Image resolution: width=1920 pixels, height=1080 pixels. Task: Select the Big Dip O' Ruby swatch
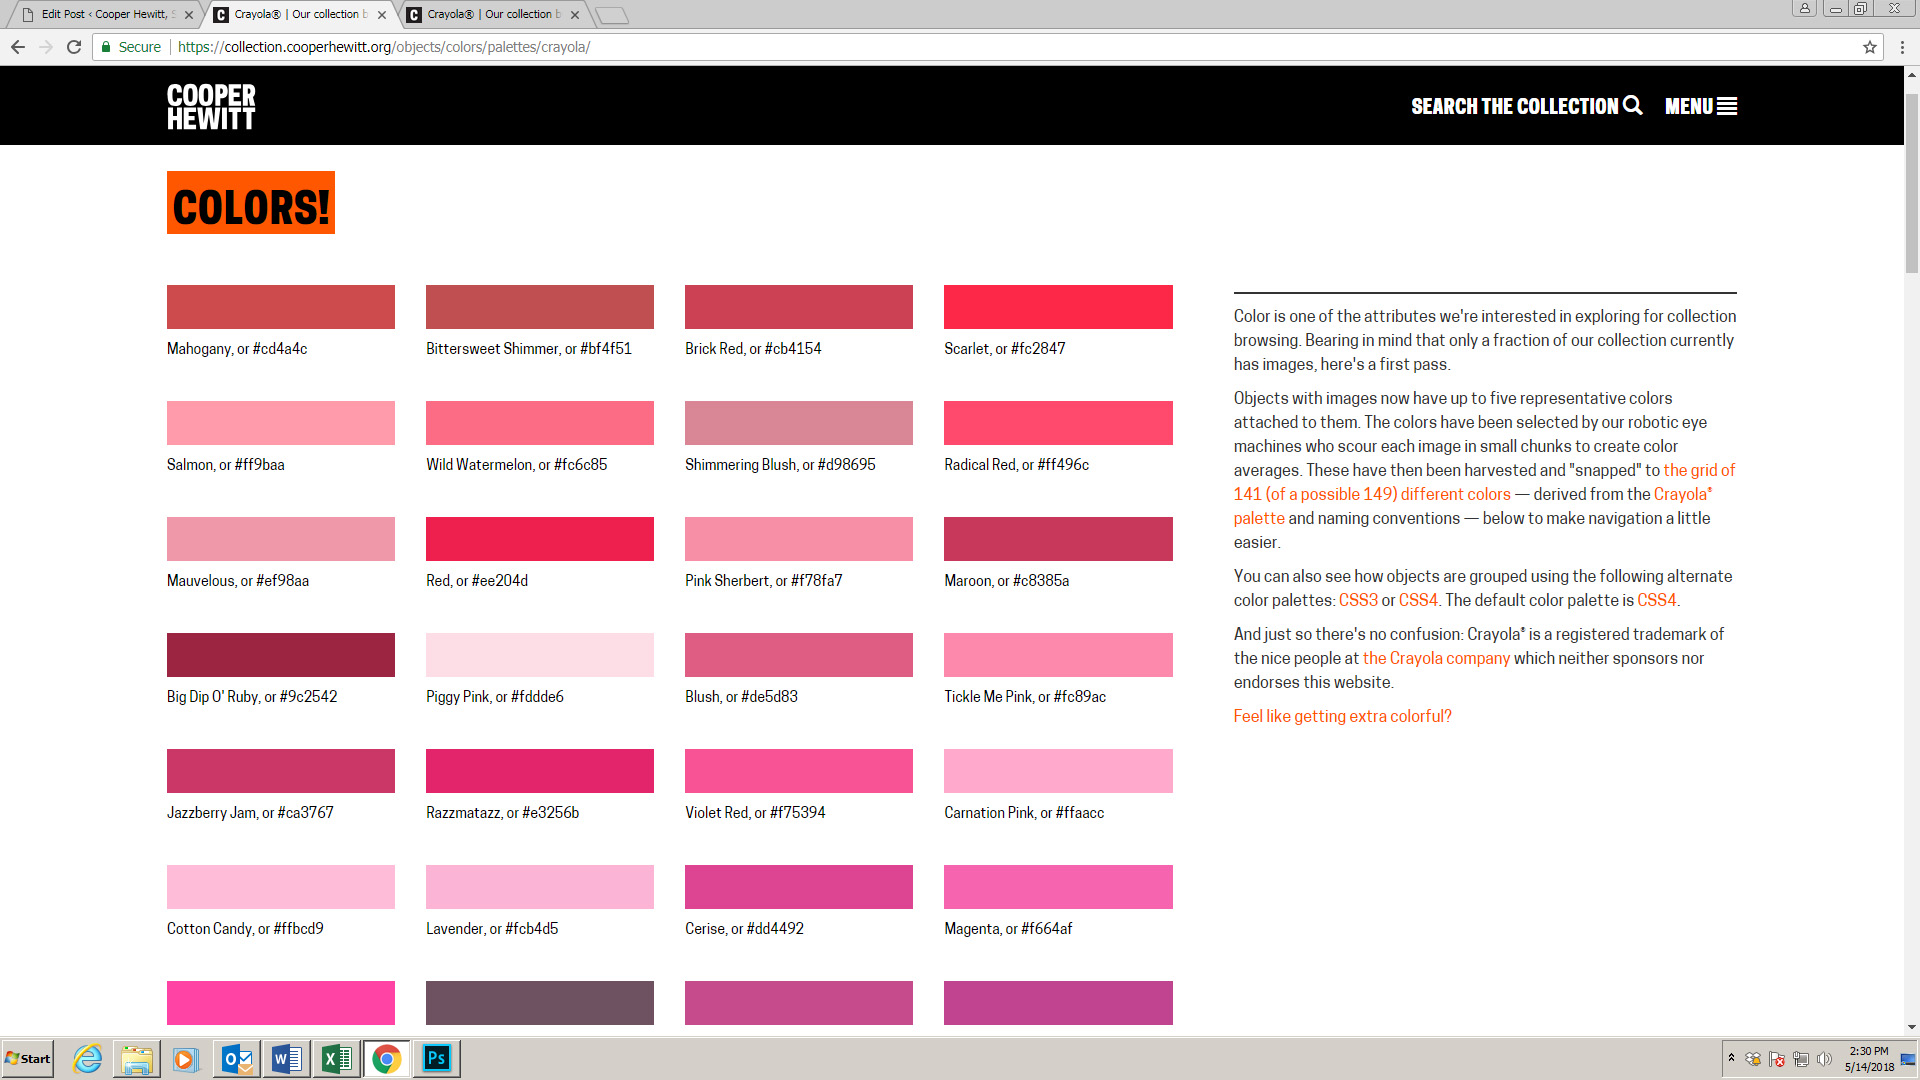coord(281,655)
